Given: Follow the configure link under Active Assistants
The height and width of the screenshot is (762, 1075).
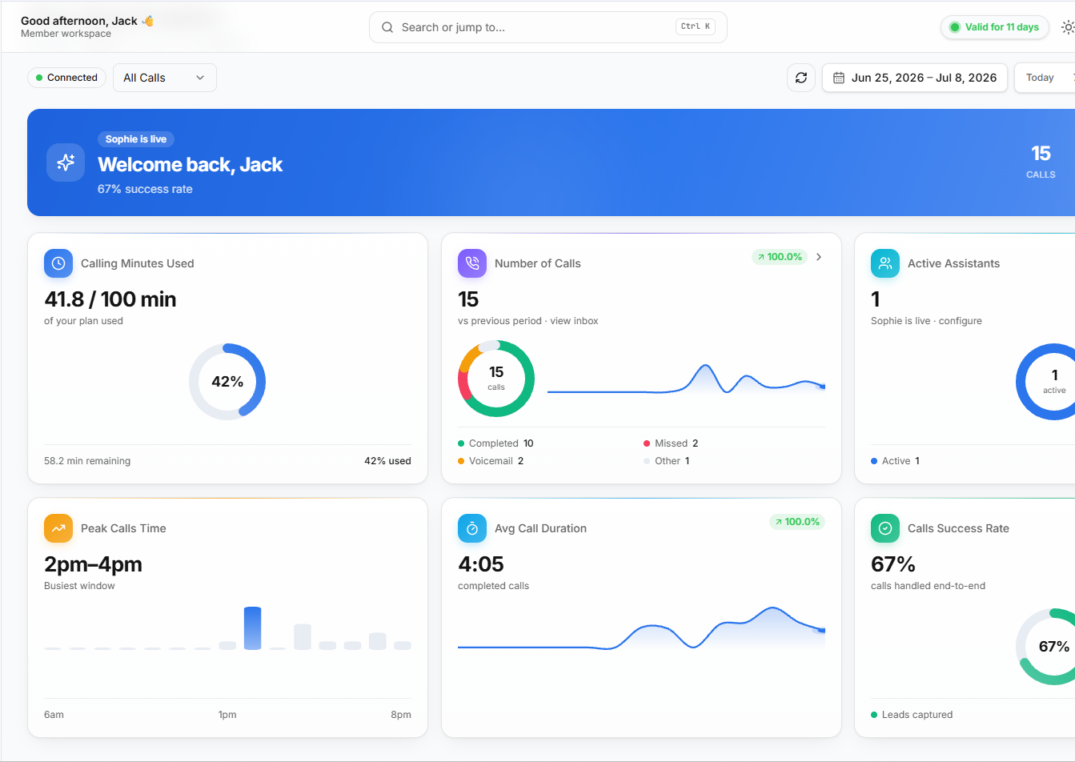Looking at the screenshot, I should pos(960,321).
